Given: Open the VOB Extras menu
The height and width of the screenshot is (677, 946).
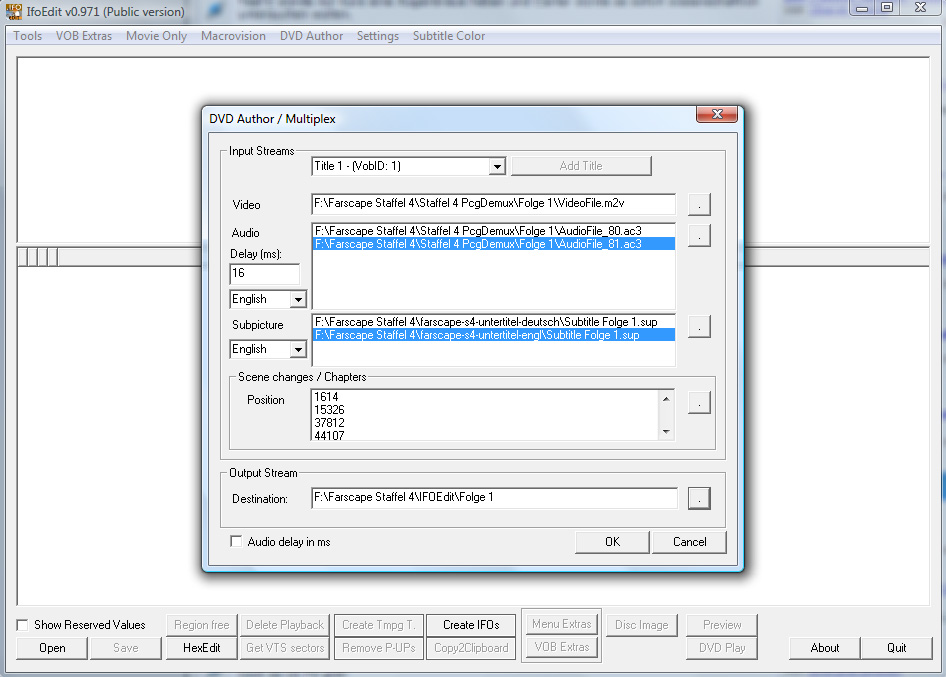Looking at the screenshot, I should tap(84, 36).
